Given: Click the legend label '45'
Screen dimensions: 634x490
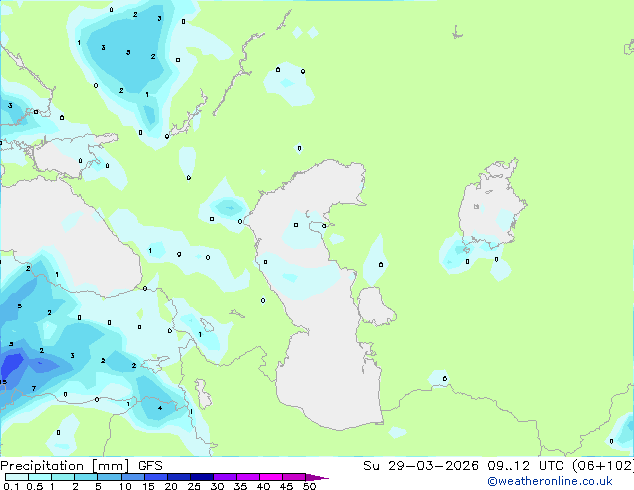Looking at the screenshot, I should (x=286, y=486).
